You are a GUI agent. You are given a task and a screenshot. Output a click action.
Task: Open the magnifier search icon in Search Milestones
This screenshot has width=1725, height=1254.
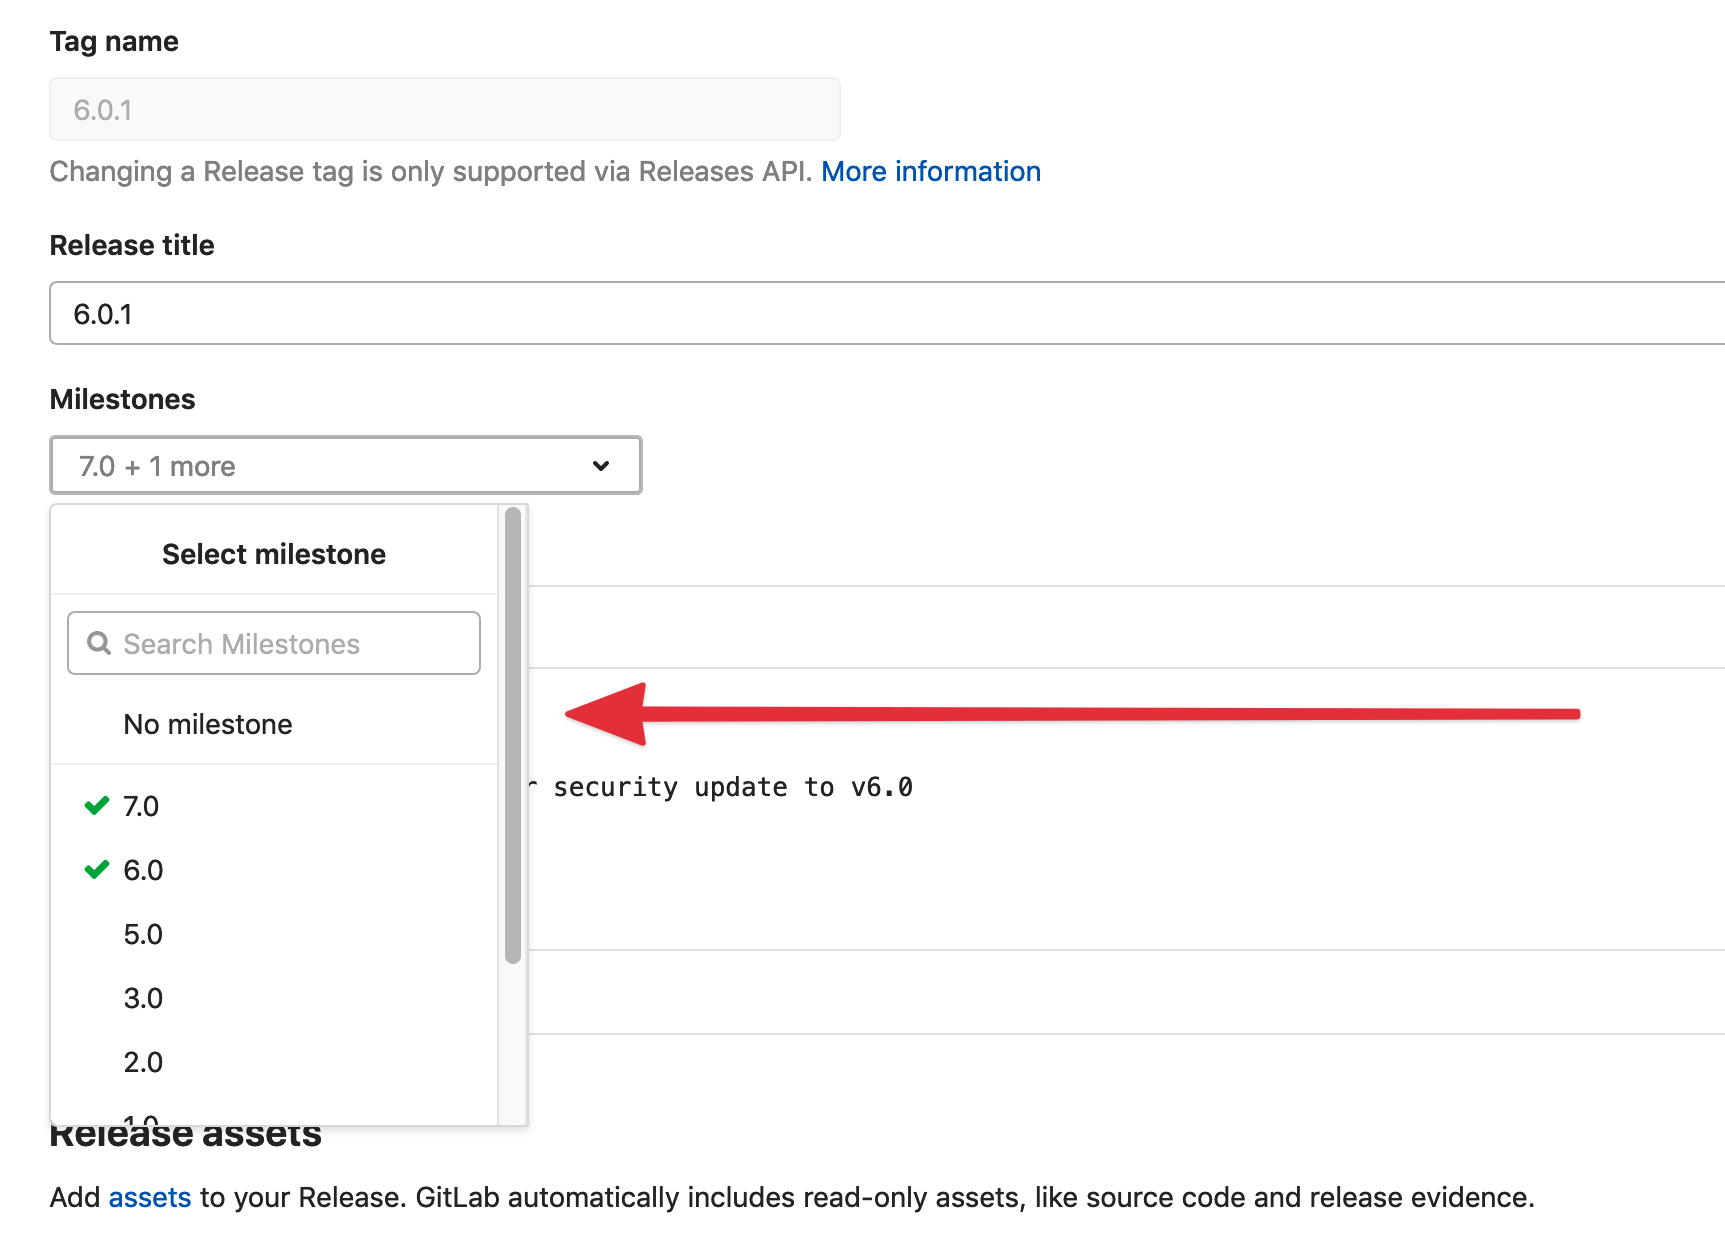[98, 643]
